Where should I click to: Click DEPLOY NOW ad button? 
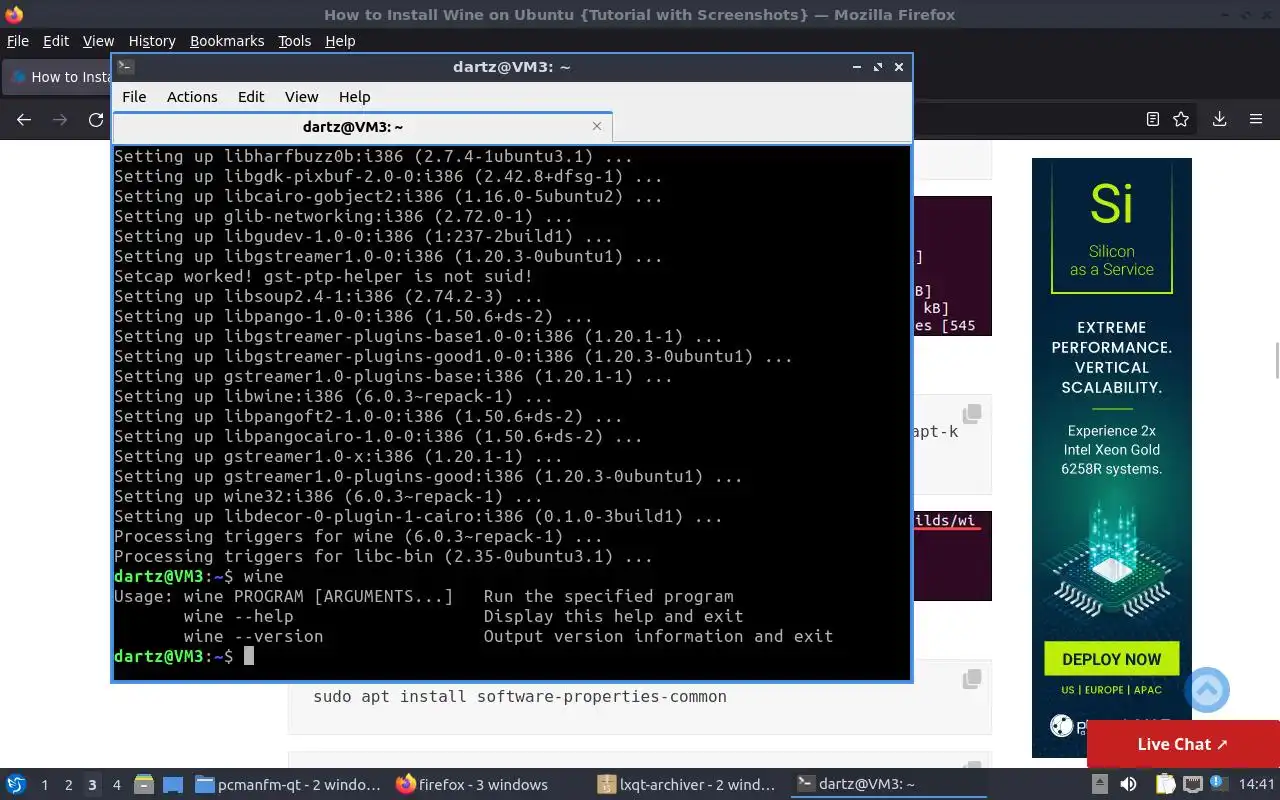[x=1111, y=659]
